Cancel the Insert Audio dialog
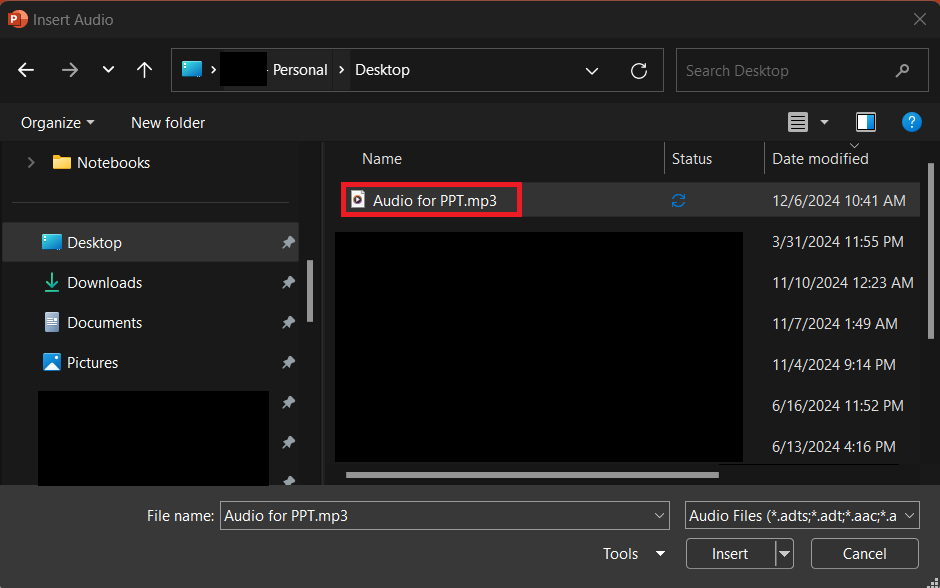This screenshot has width=940, height=588. 864,554
